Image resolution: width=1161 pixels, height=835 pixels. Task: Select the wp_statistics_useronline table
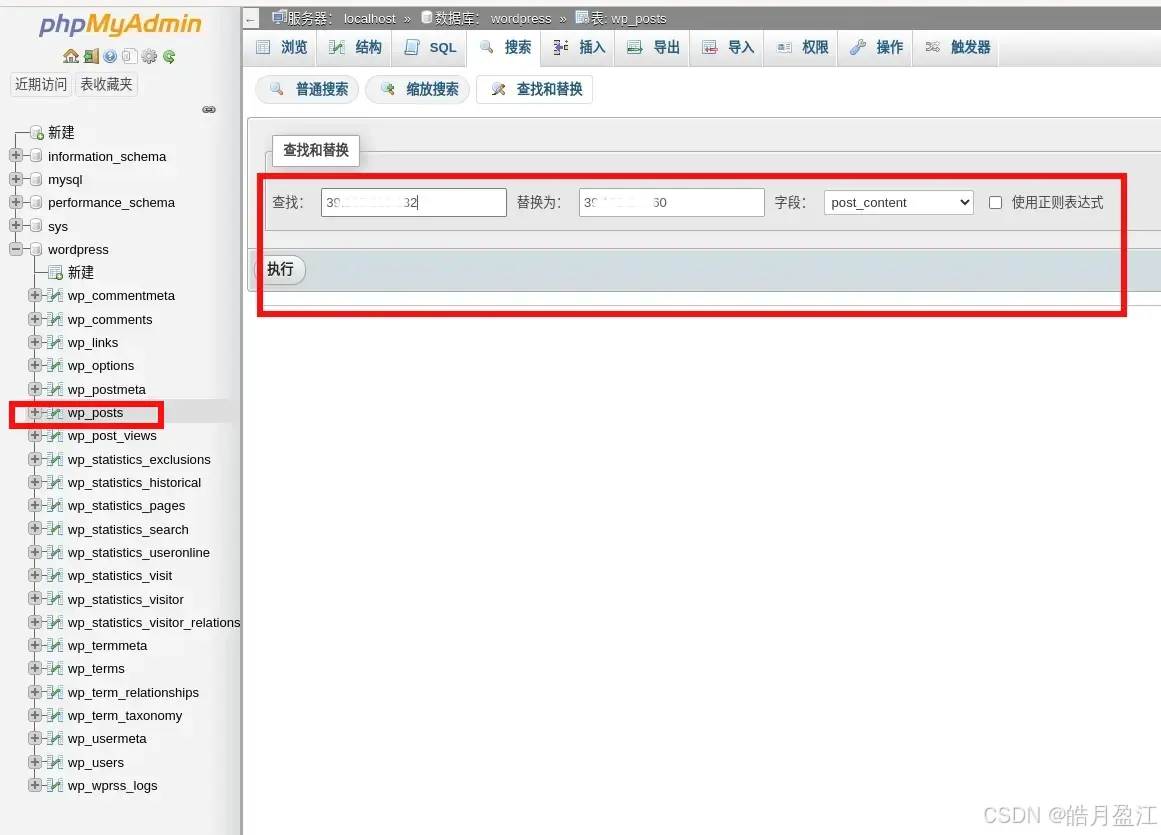(138, 552)
